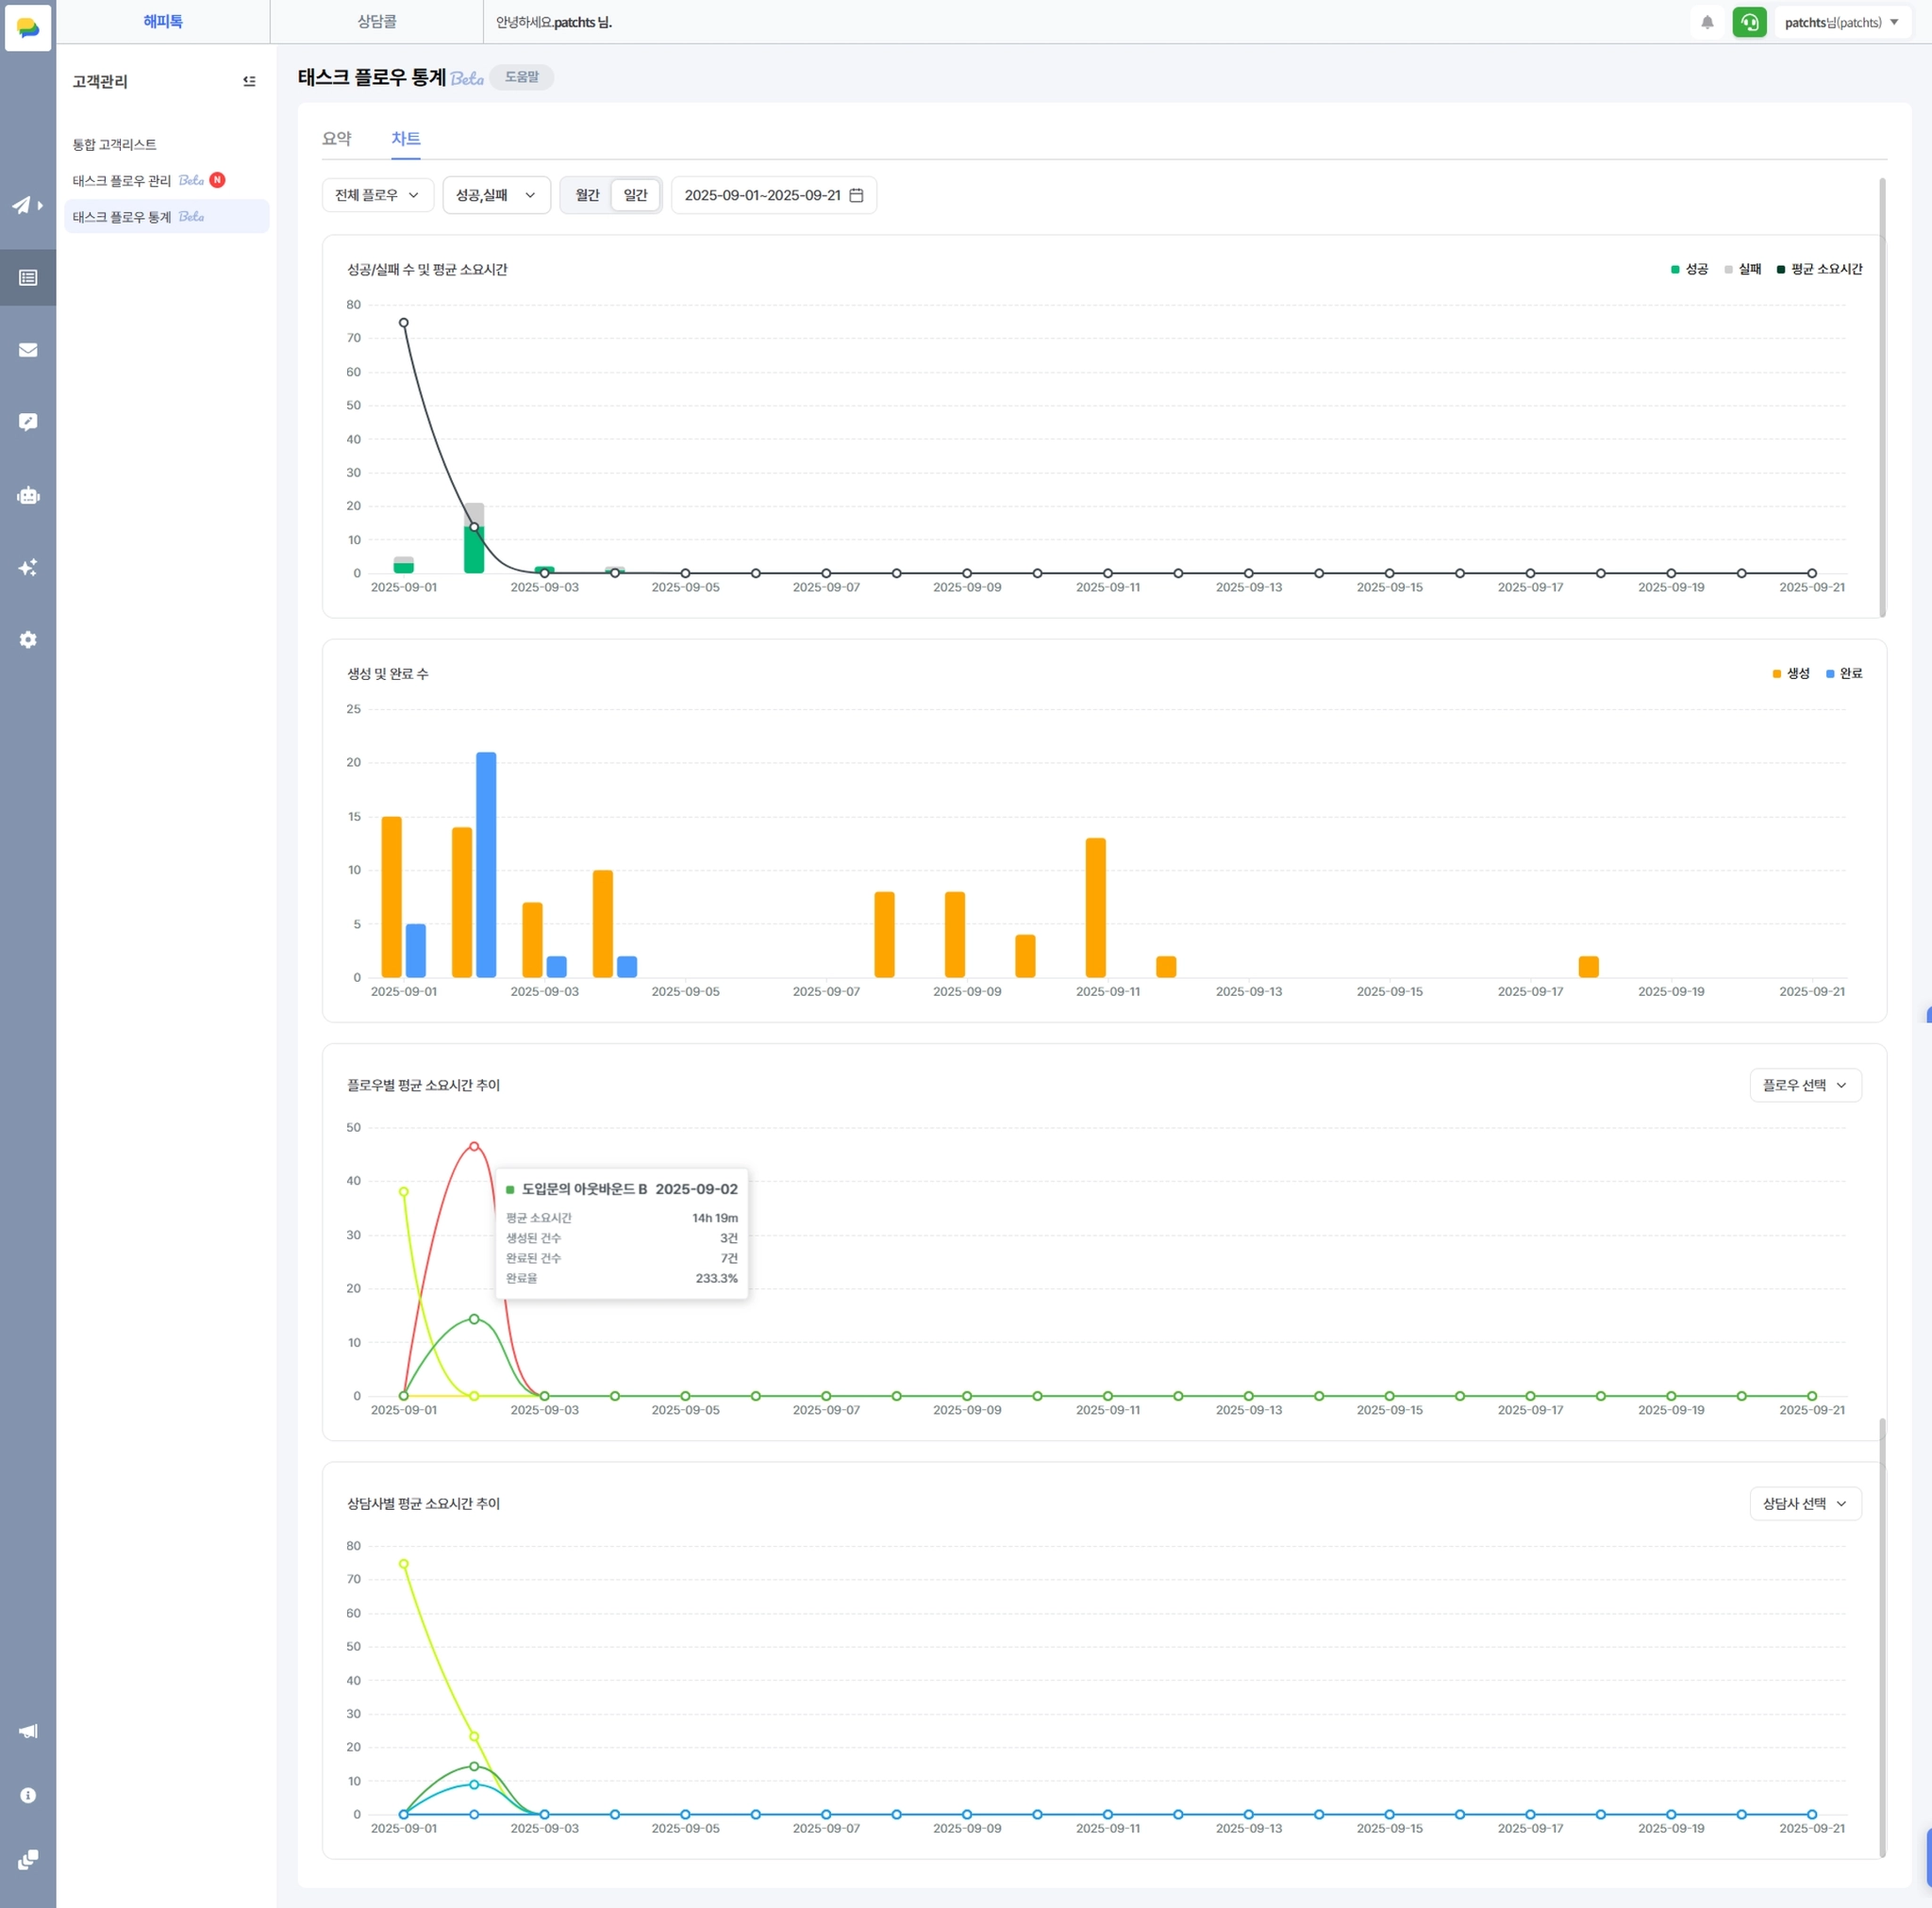Click the green headset status icon
The width and height of the screenshot is (1932, 1908).
point(1749,22)
